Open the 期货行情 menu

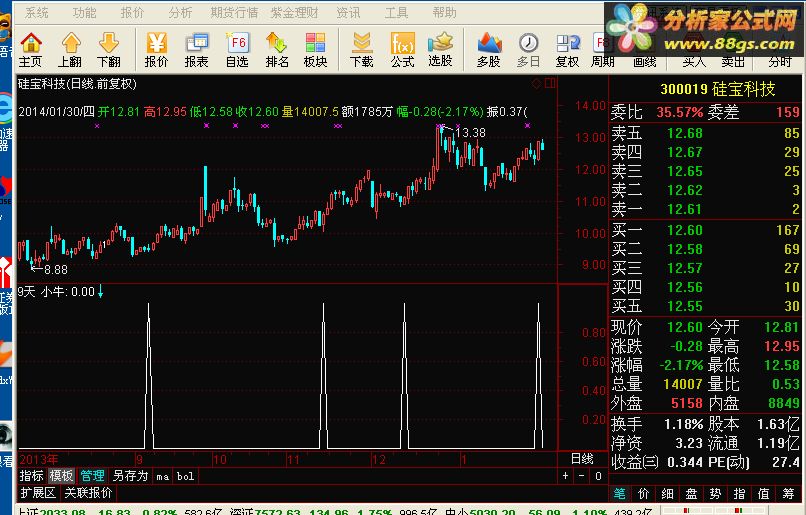pyautogui.click(x=234, y=12)
